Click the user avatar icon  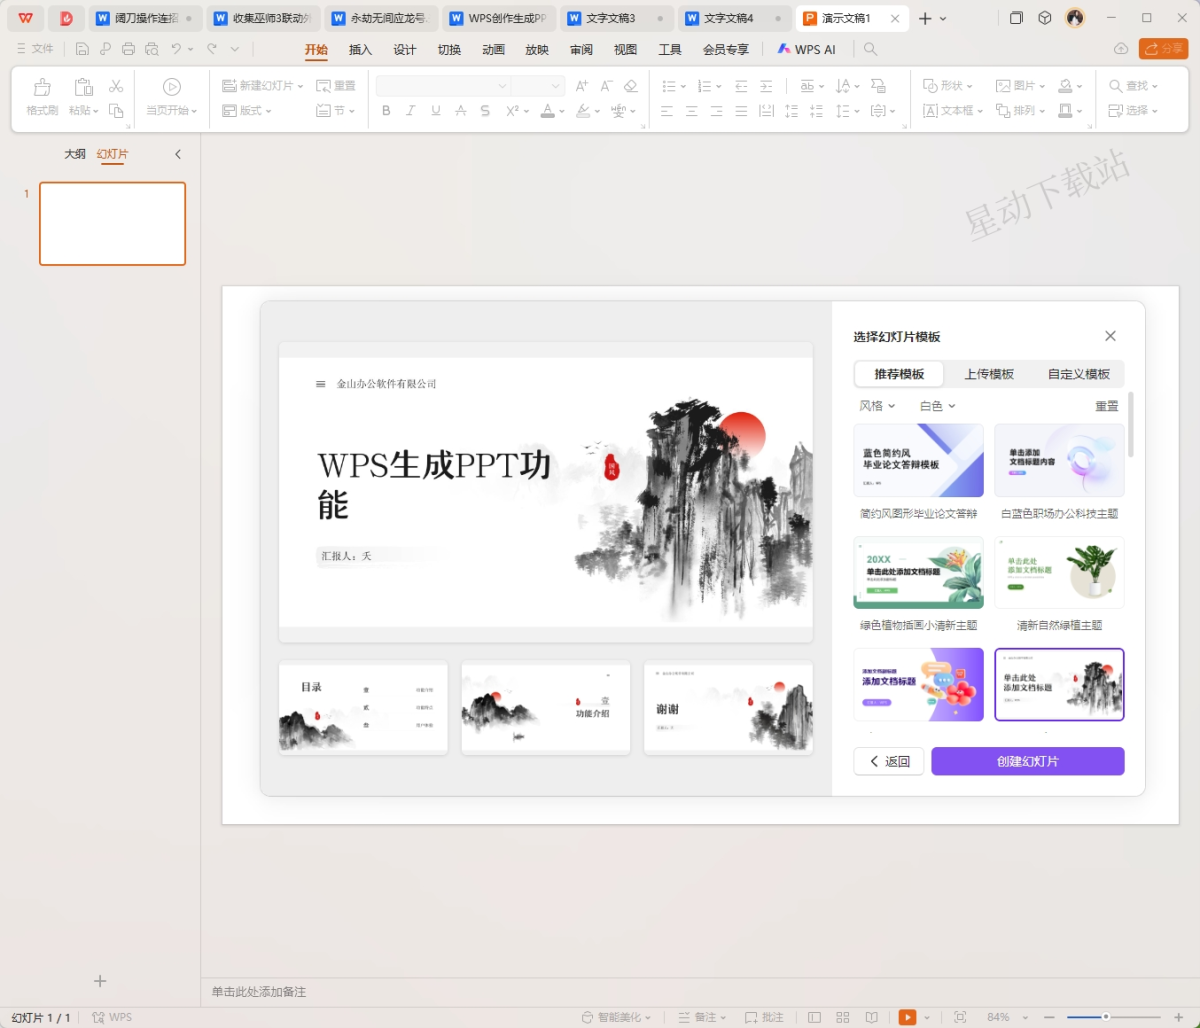(x=1075, y=18)
